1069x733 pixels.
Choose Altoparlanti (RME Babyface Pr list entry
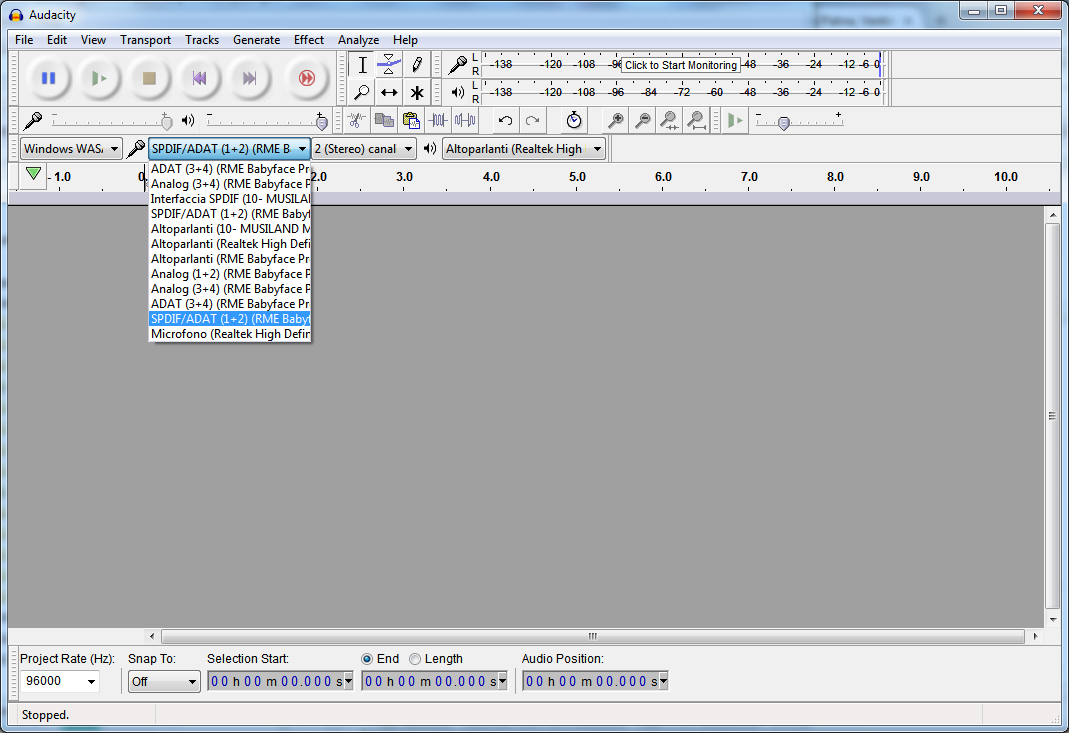[x=230, y=258]
